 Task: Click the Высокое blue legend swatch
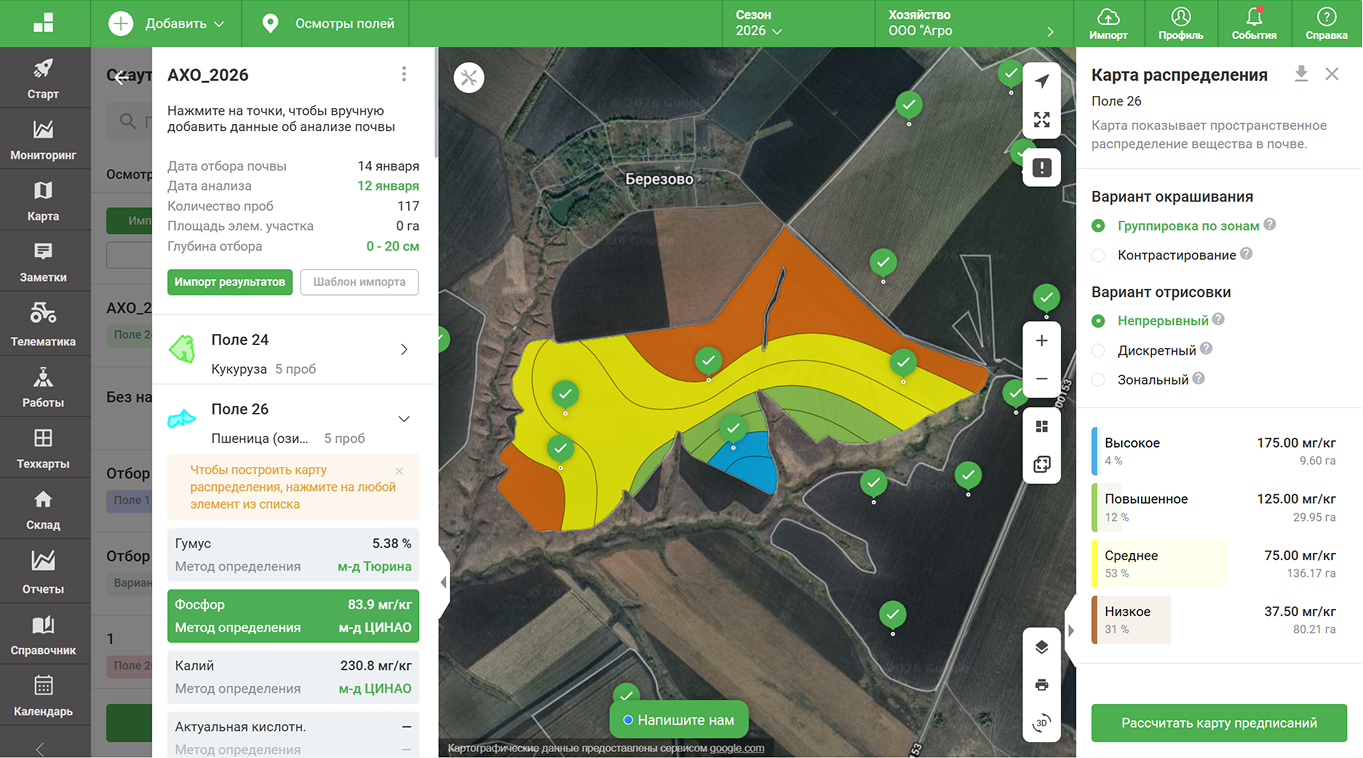(x=1095, y=452)
